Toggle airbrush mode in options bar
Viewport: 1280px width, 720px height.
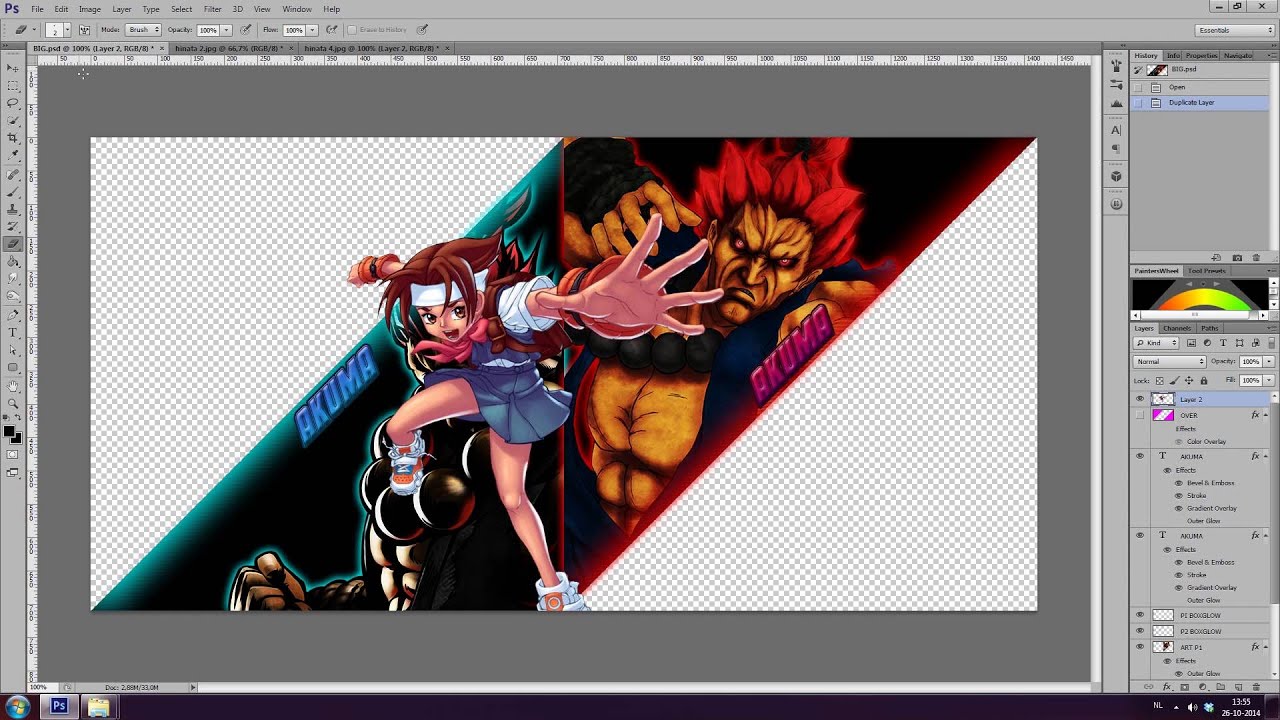332,30
